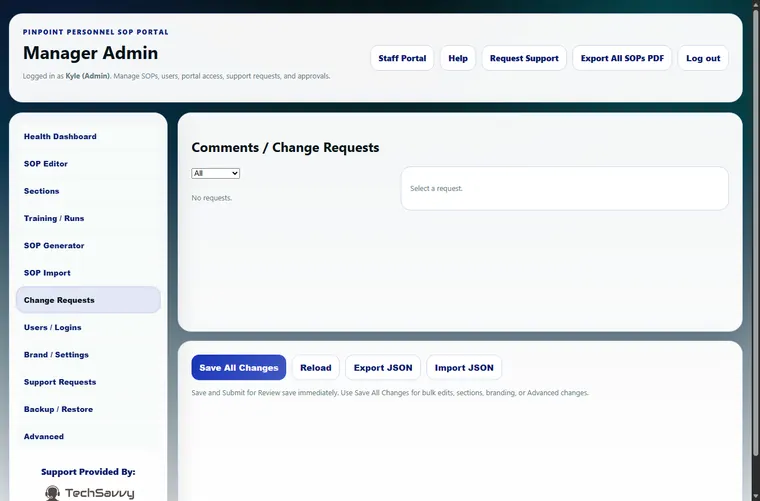760x501 pixels.
Task: Click the 'No requests.' text
Action: 212,198
